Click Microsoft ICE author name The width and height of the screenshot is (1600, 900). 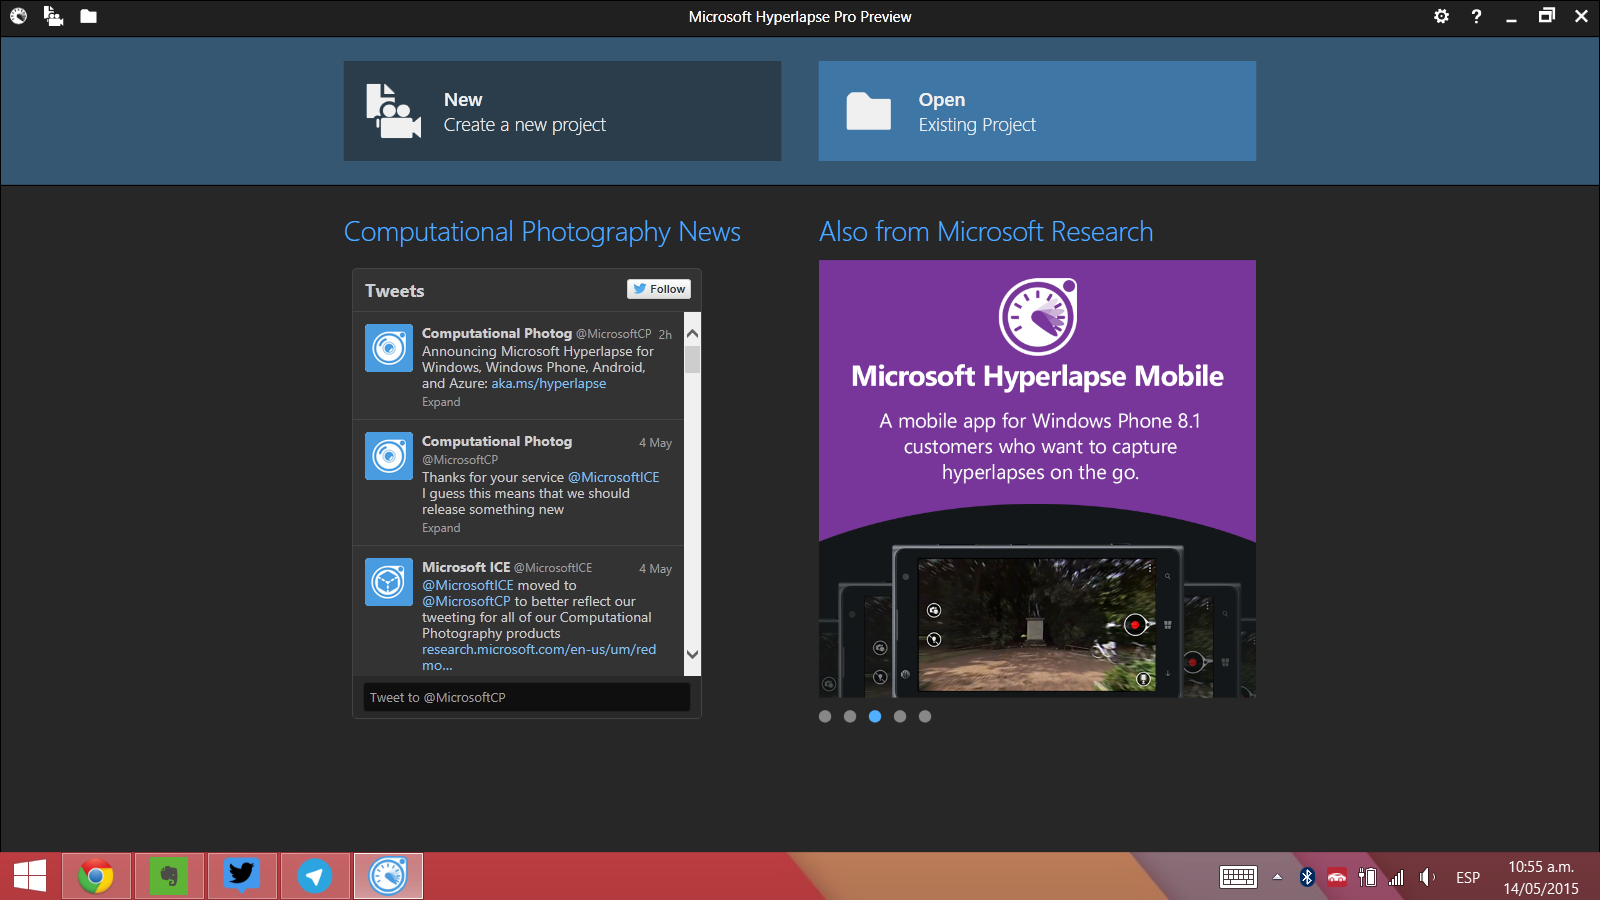[x=466, y=567]
